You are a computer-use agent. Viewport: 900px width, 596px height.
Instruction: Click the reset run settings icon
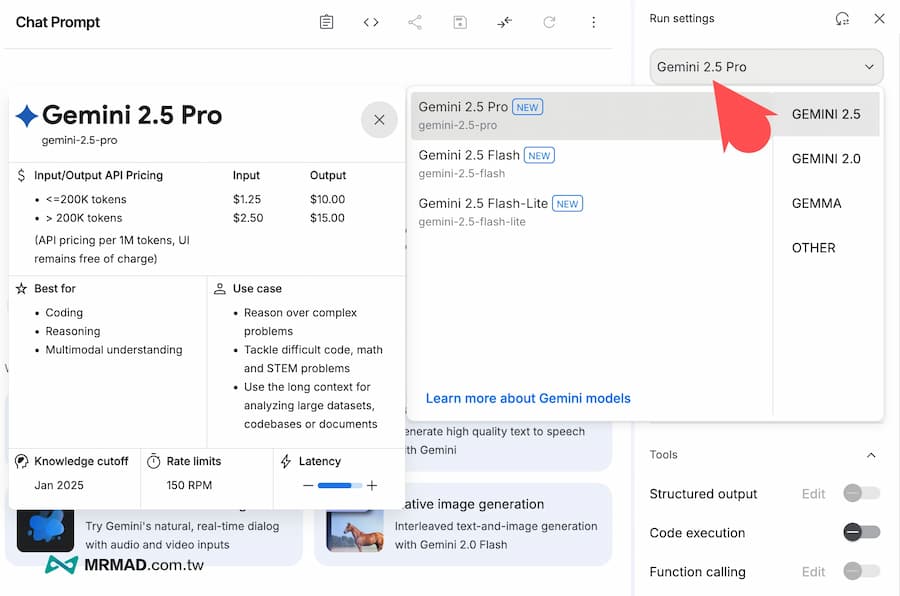842,18
